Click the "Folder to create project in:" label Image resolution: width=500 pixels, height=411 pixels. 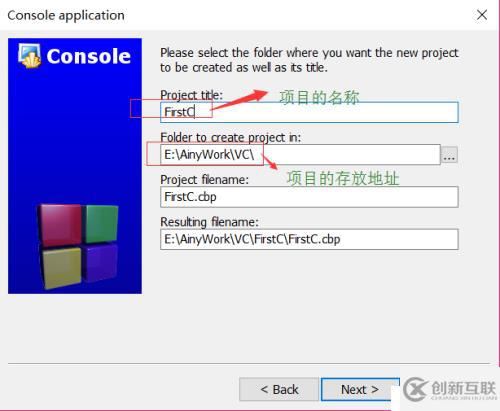[231, 137]
